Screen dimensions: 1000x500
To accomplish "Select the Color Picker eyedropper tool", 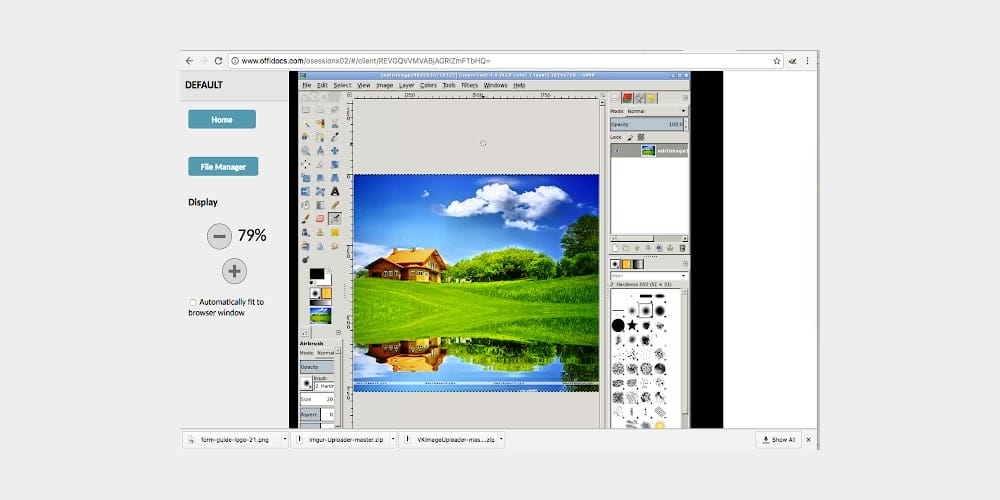I will pyautogui.click(x=335, y=136).
